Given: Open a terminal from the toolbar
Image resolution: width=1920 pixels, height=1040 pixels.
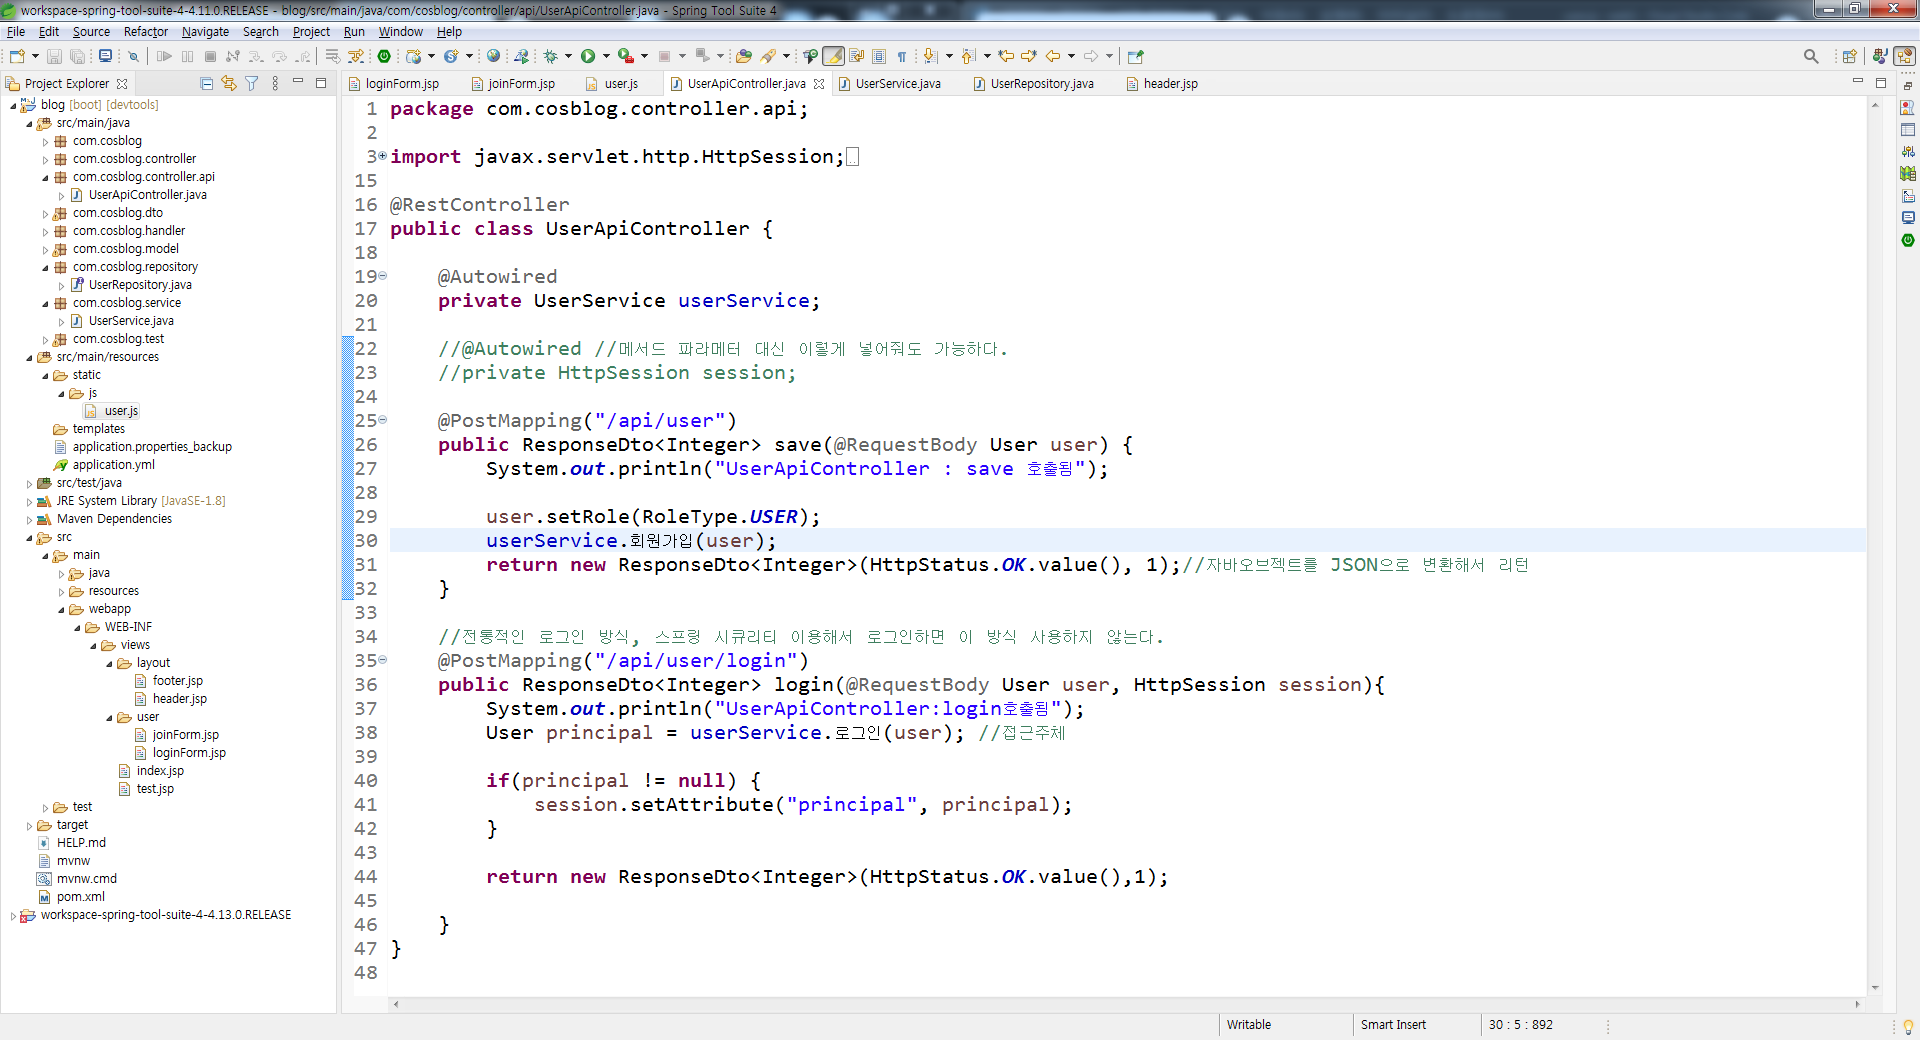Looking at the screenshot, I should (105, 56).
